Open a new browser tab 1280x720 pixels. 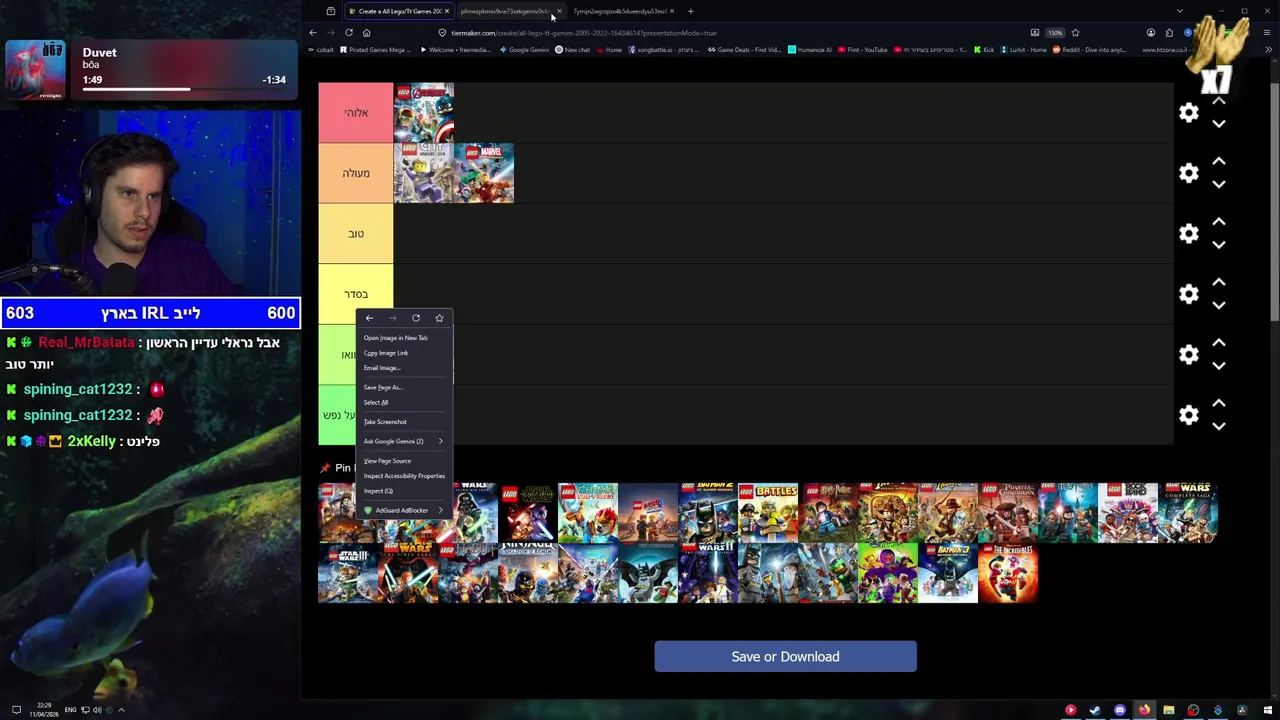tap(690, 11)
